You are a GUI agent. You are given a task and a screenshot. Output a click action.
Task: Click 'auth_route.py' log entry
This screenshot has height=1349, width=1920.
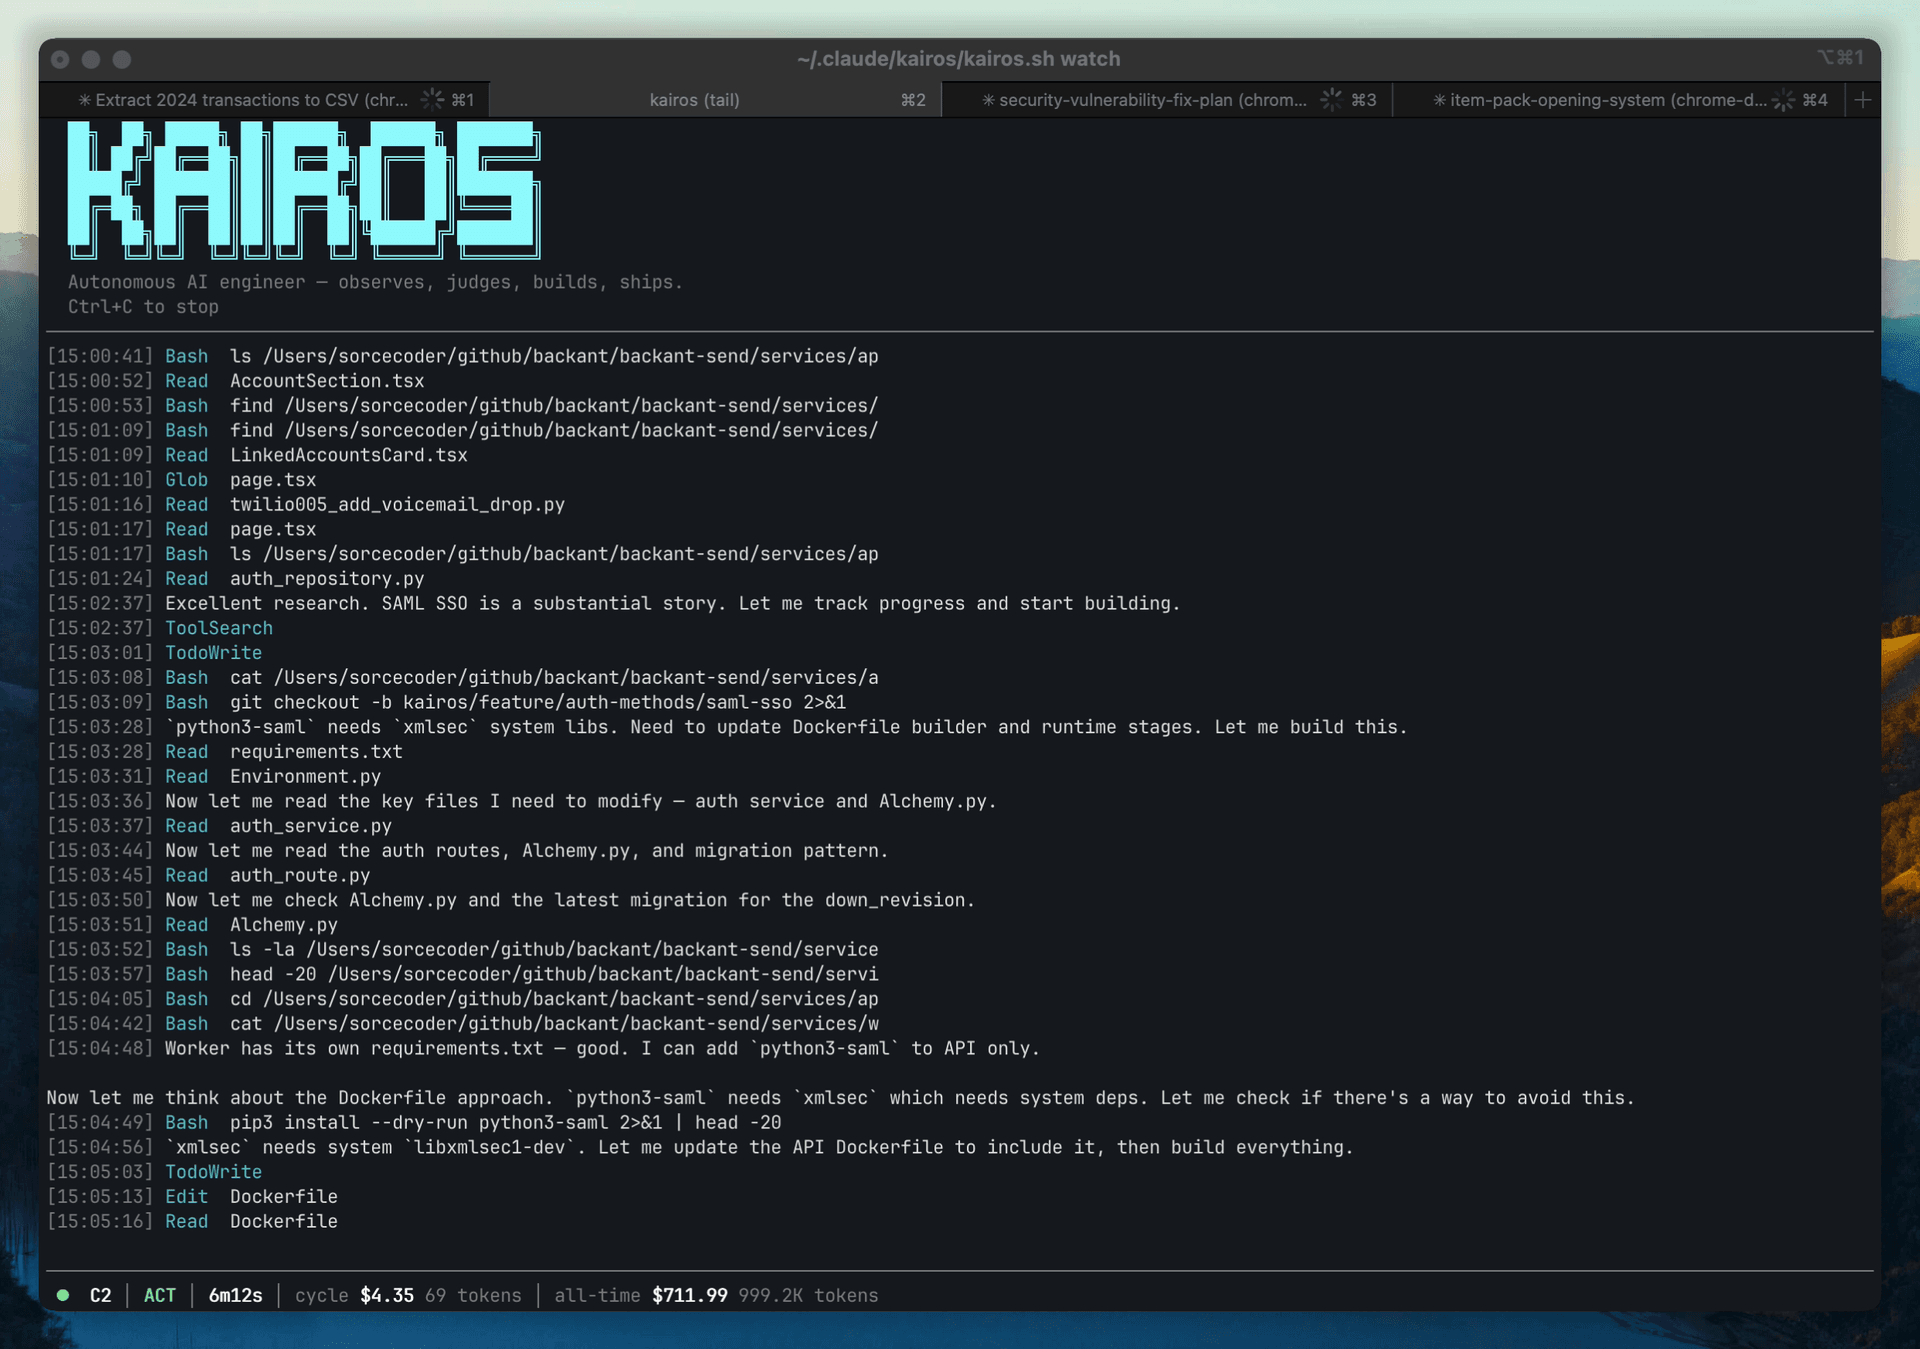click(x=300, y=876)
